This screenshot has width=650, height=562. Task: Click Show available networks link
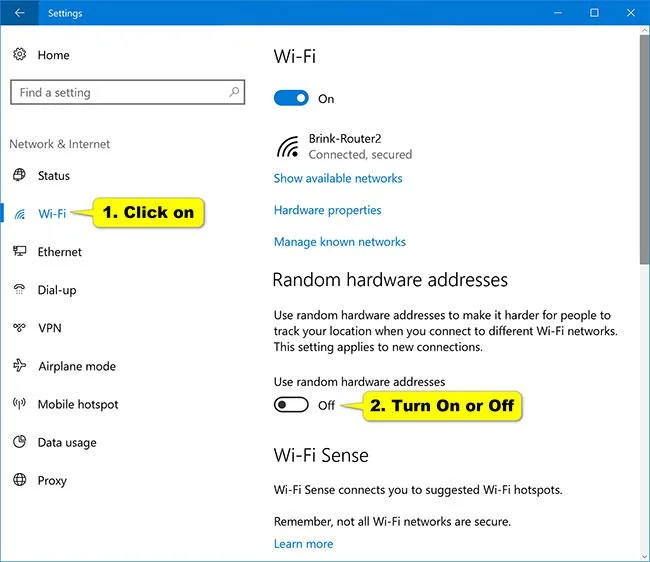pos(338,178)
